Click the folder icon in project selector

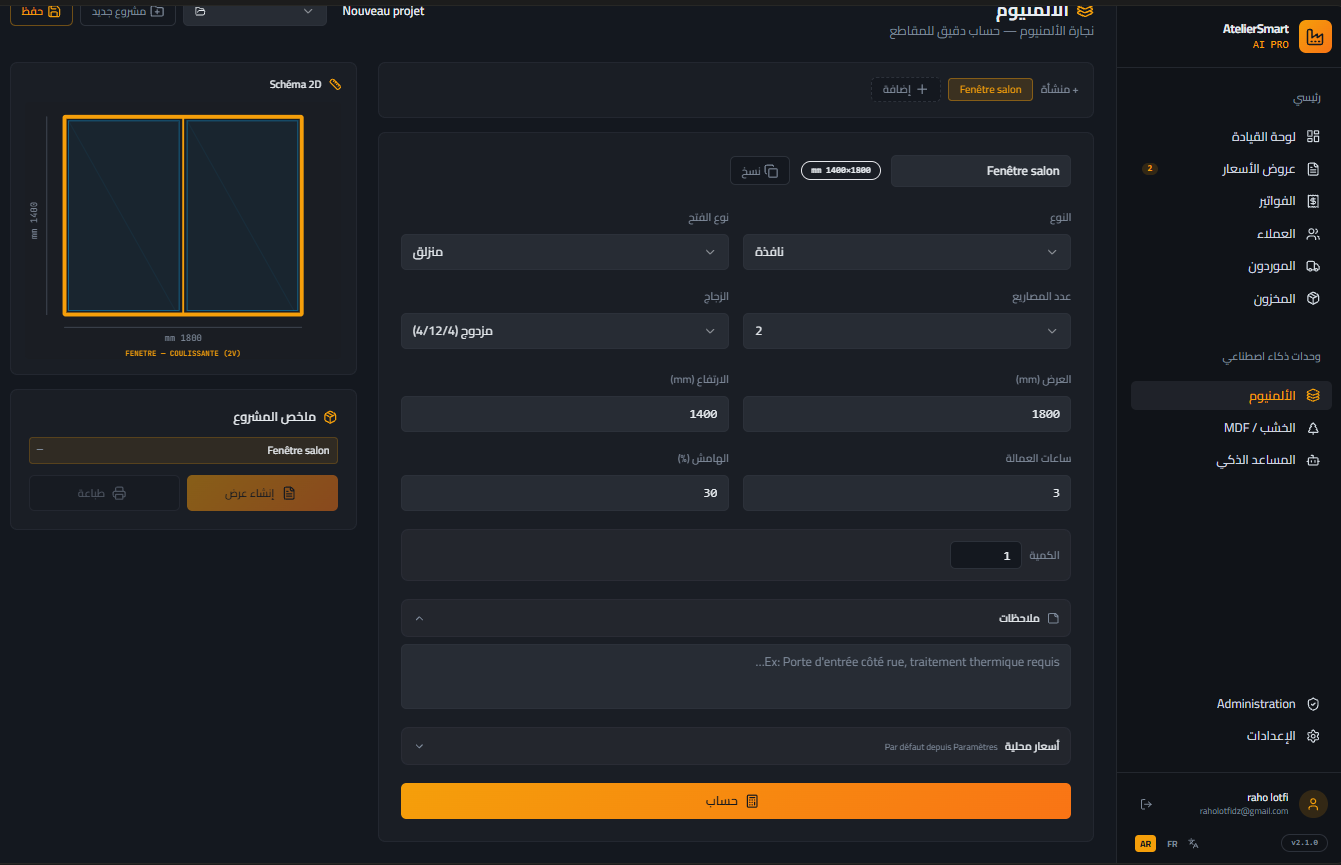pyautogui.click(x=200, y=11)
